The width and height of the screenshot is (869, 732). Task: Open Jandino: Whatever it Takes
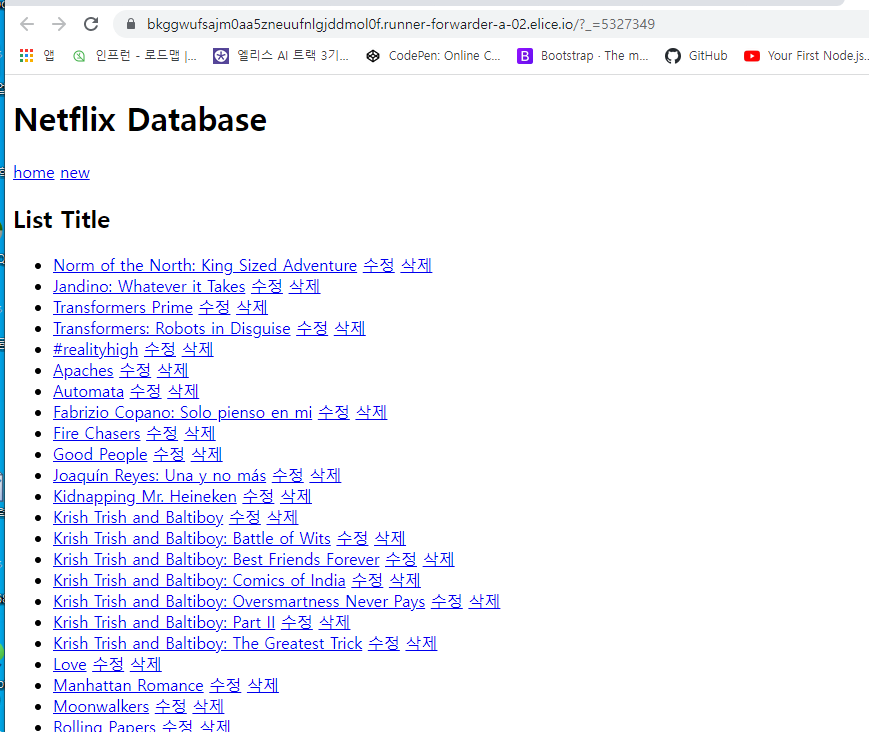coord(149,286)
